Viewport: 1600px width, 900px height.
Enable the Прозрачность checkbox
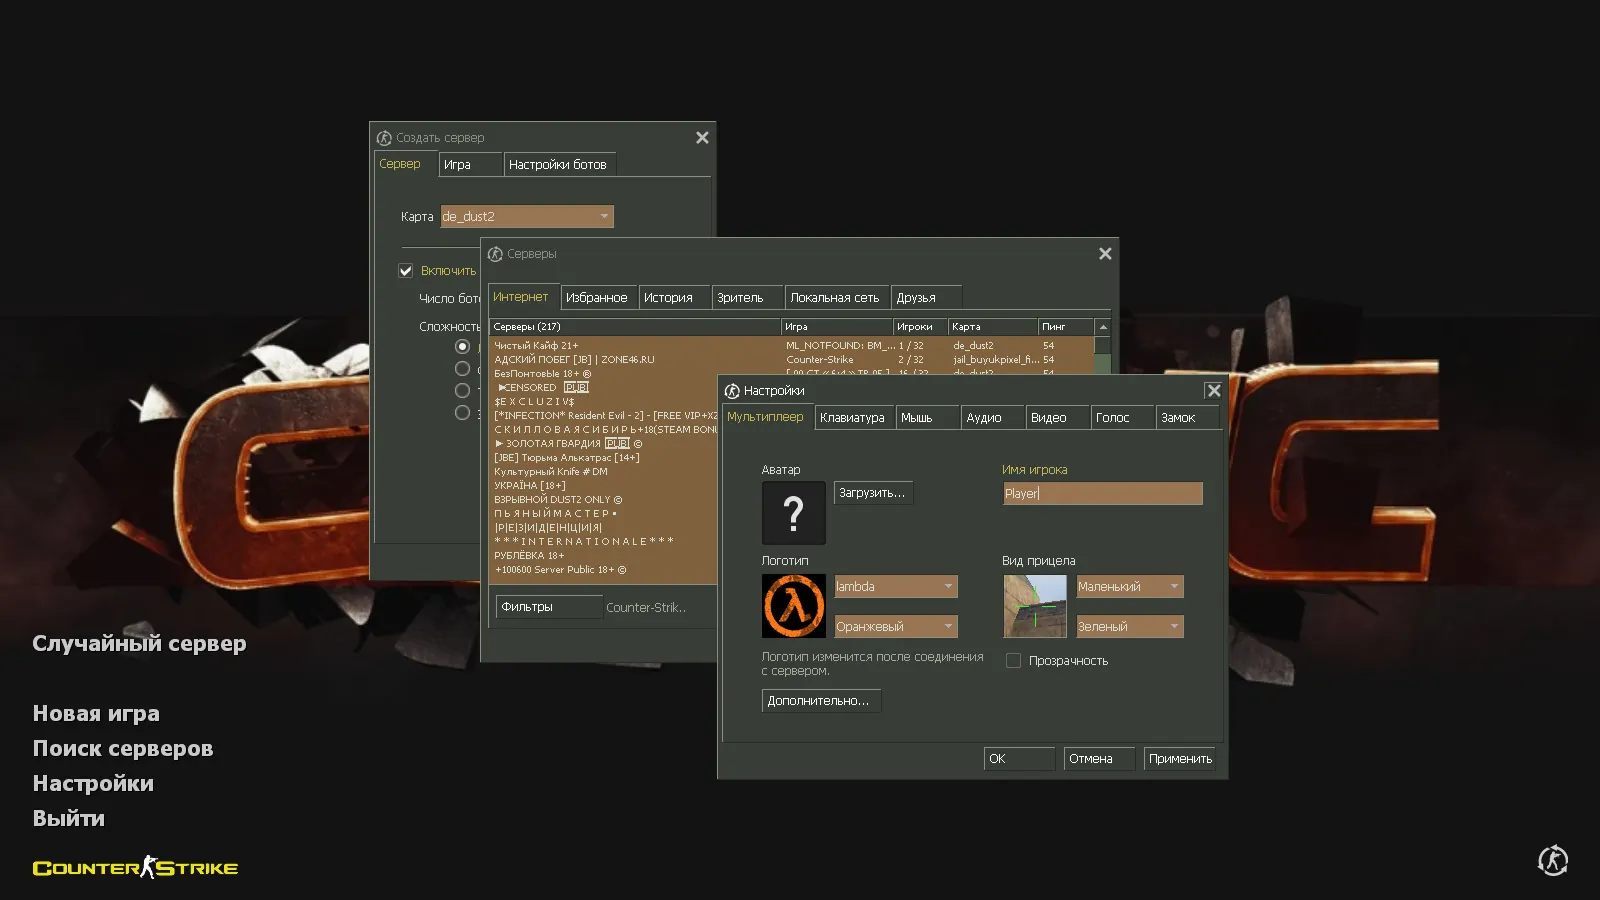coord(1013,661)
